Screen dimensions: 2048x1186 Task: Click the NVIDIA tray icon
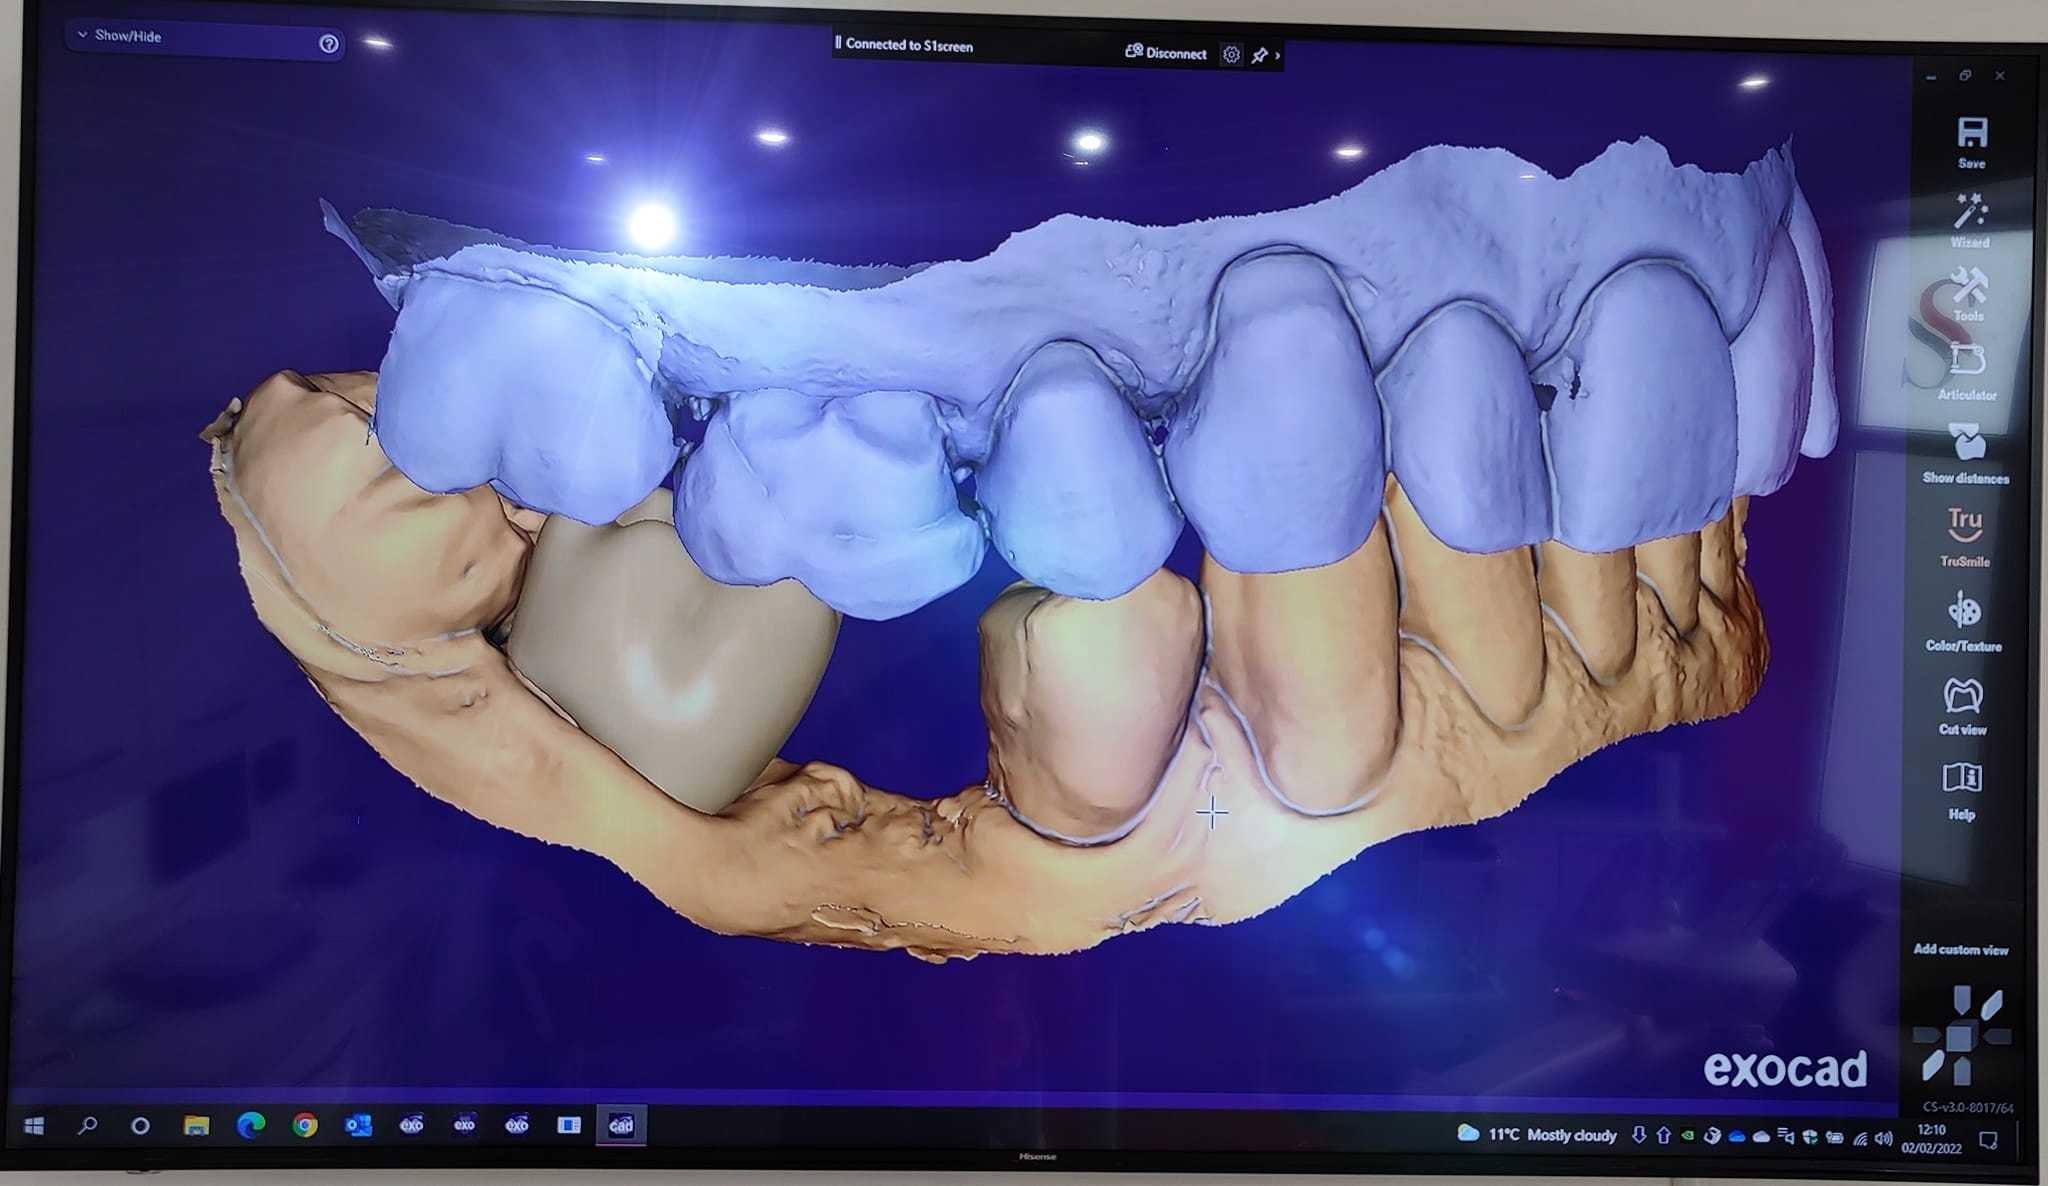pos(1688,1135)
